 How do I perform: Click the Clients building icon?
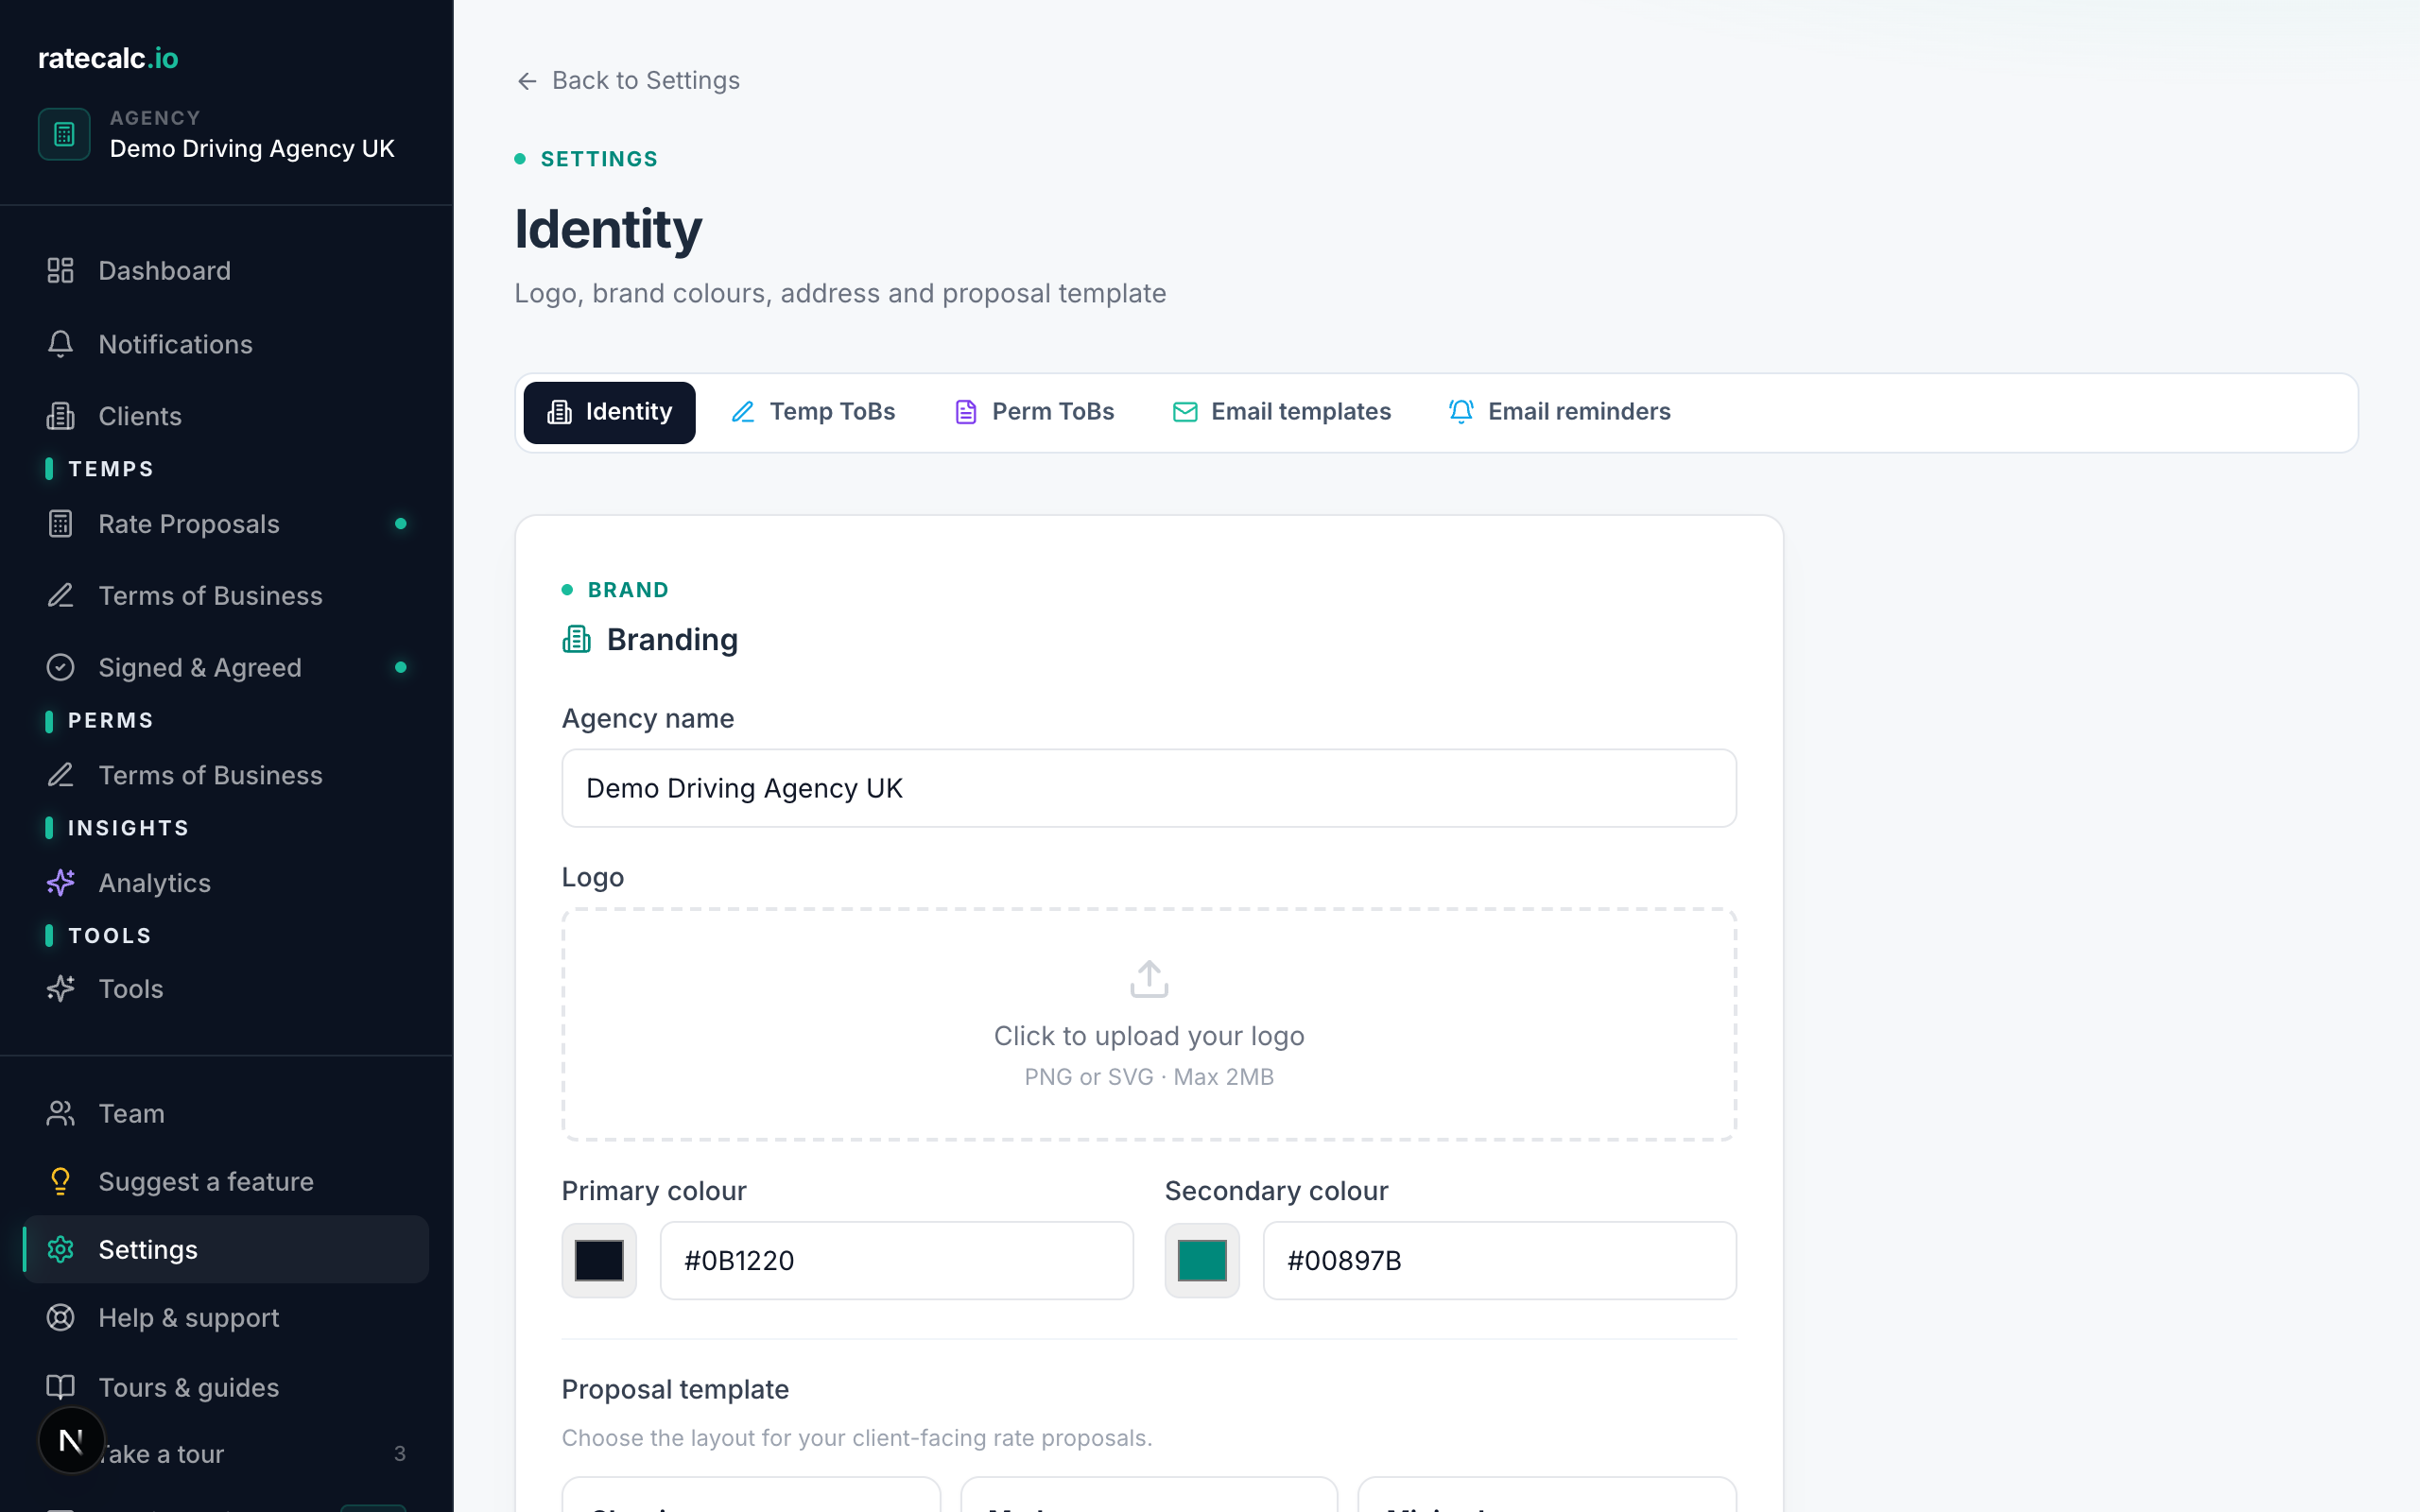coord(60,416)
